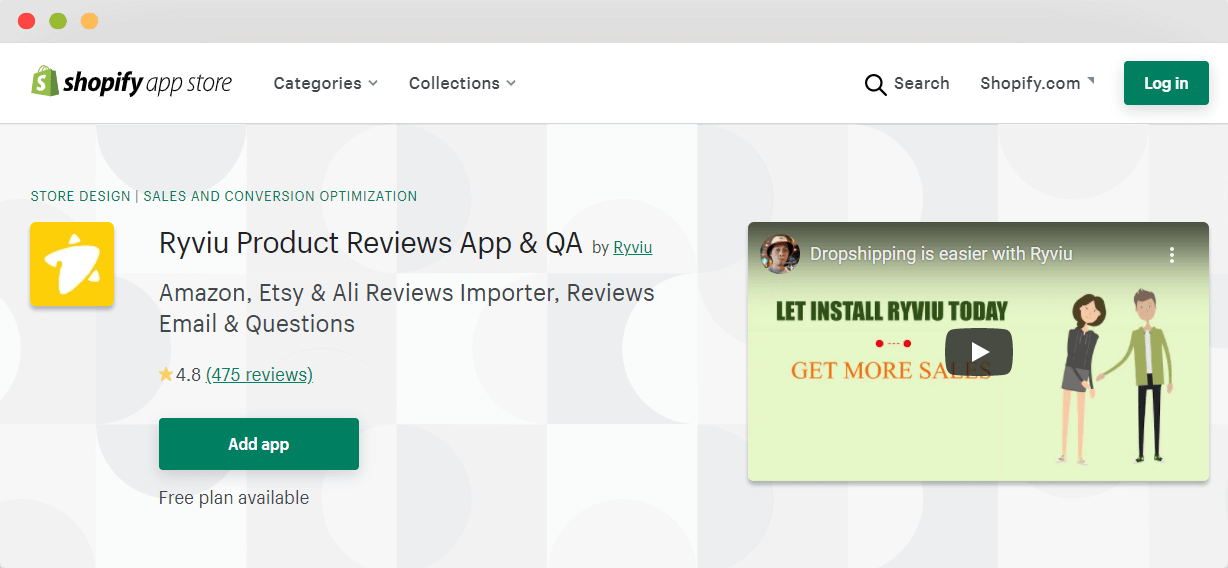The width and height of the screenshot is (1228, 568).
Task: Click the video title 'Dropshipping is easier with Ryviu'
Action: [941, 254]
